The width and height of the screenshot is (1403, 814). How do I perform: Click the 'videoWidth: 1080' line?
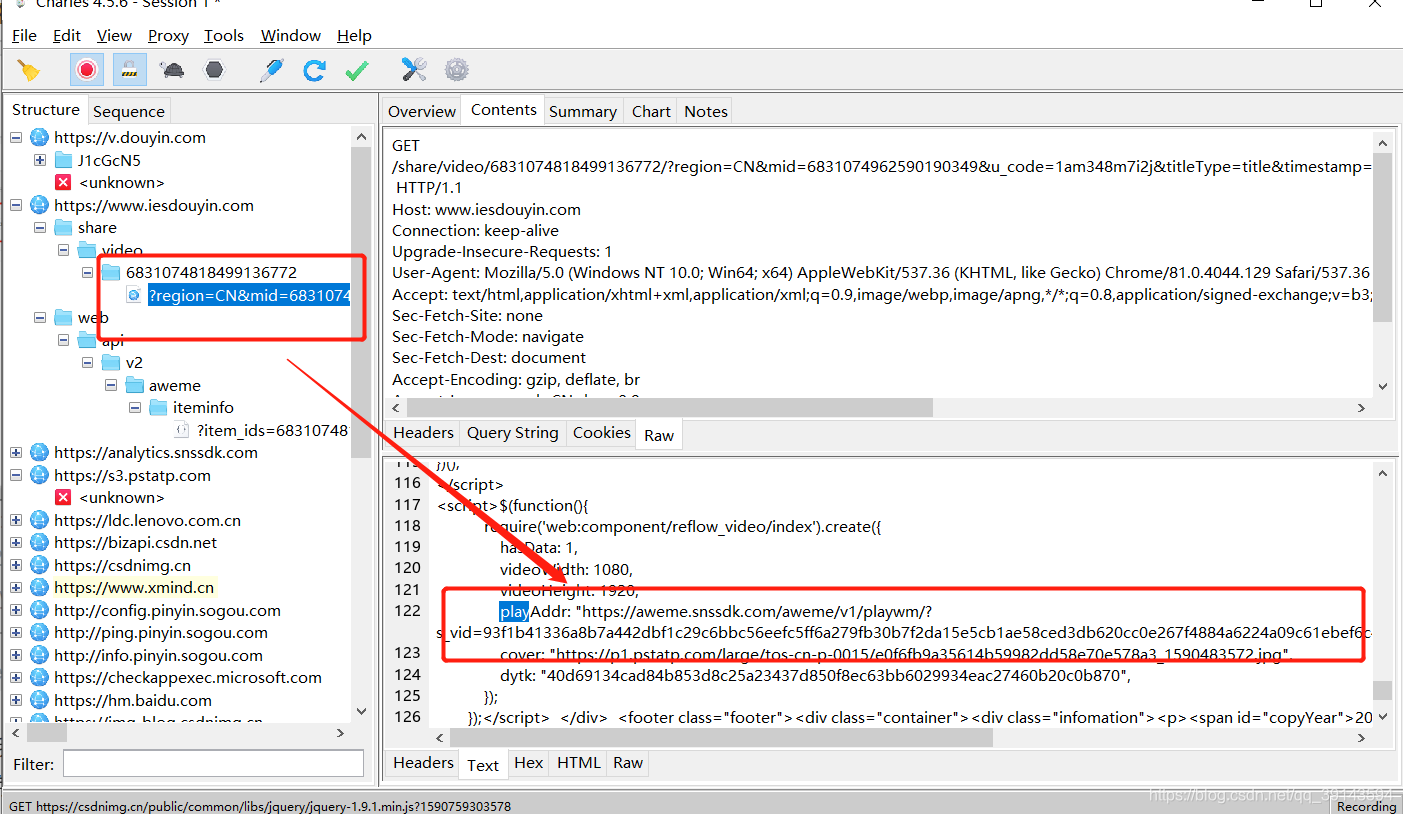click(x=565, y=569)
